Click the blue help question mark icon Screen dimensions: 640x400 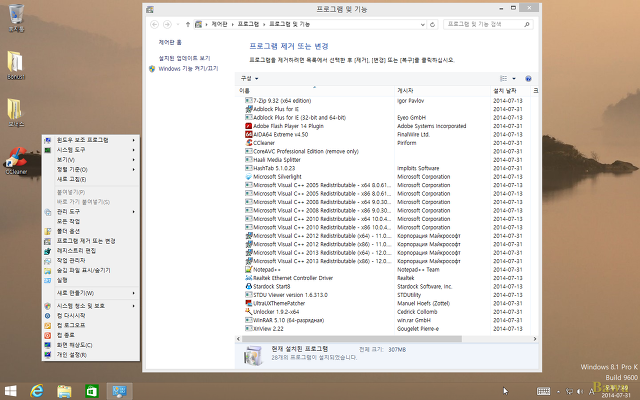[x=528, y=78]
